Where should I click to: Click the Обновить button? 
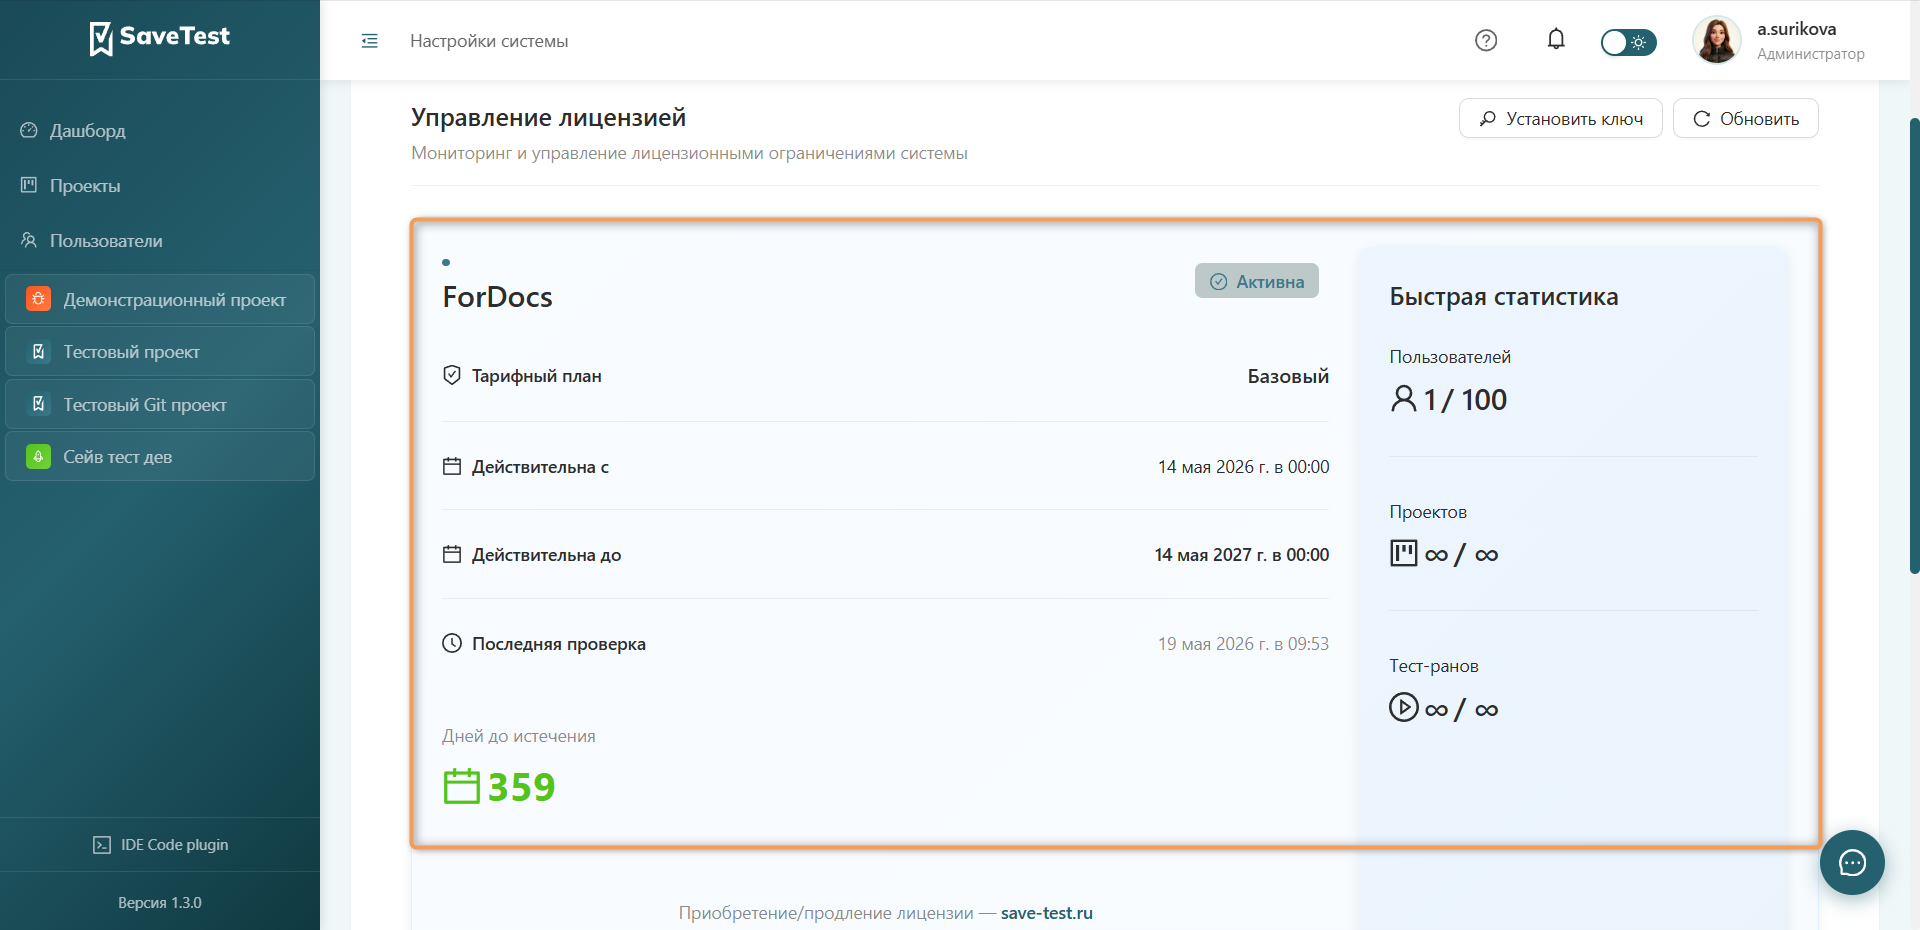(x=1745, y=118)
